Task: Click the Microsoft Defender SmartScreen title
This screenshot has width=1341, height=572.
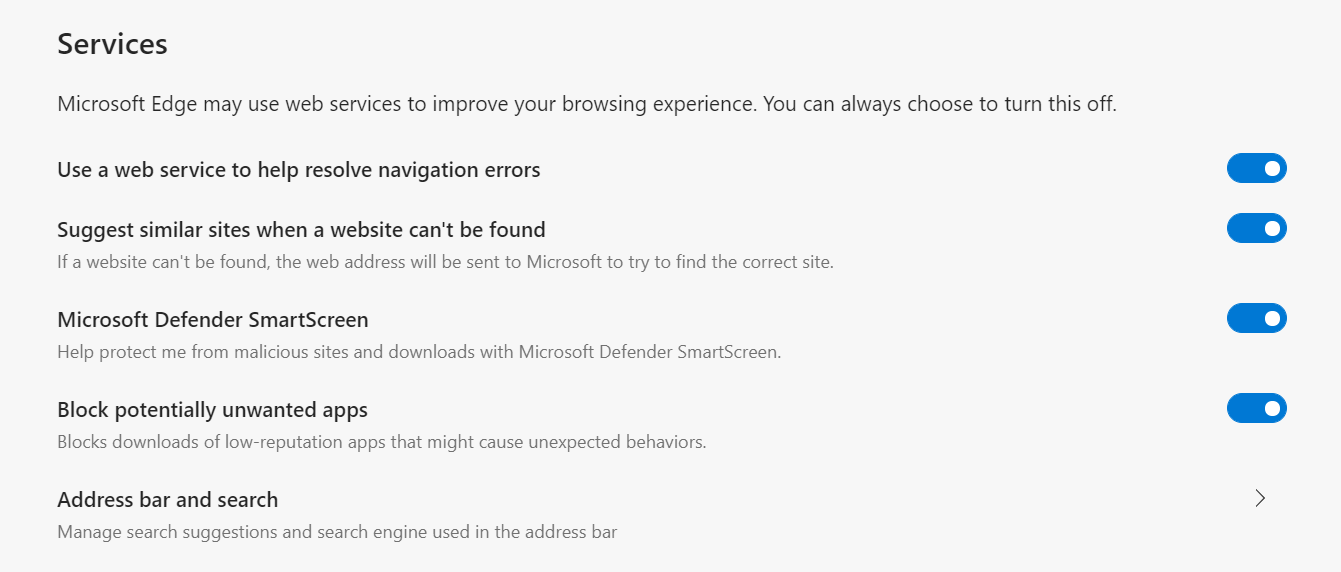Action: [x=213, y=320]
